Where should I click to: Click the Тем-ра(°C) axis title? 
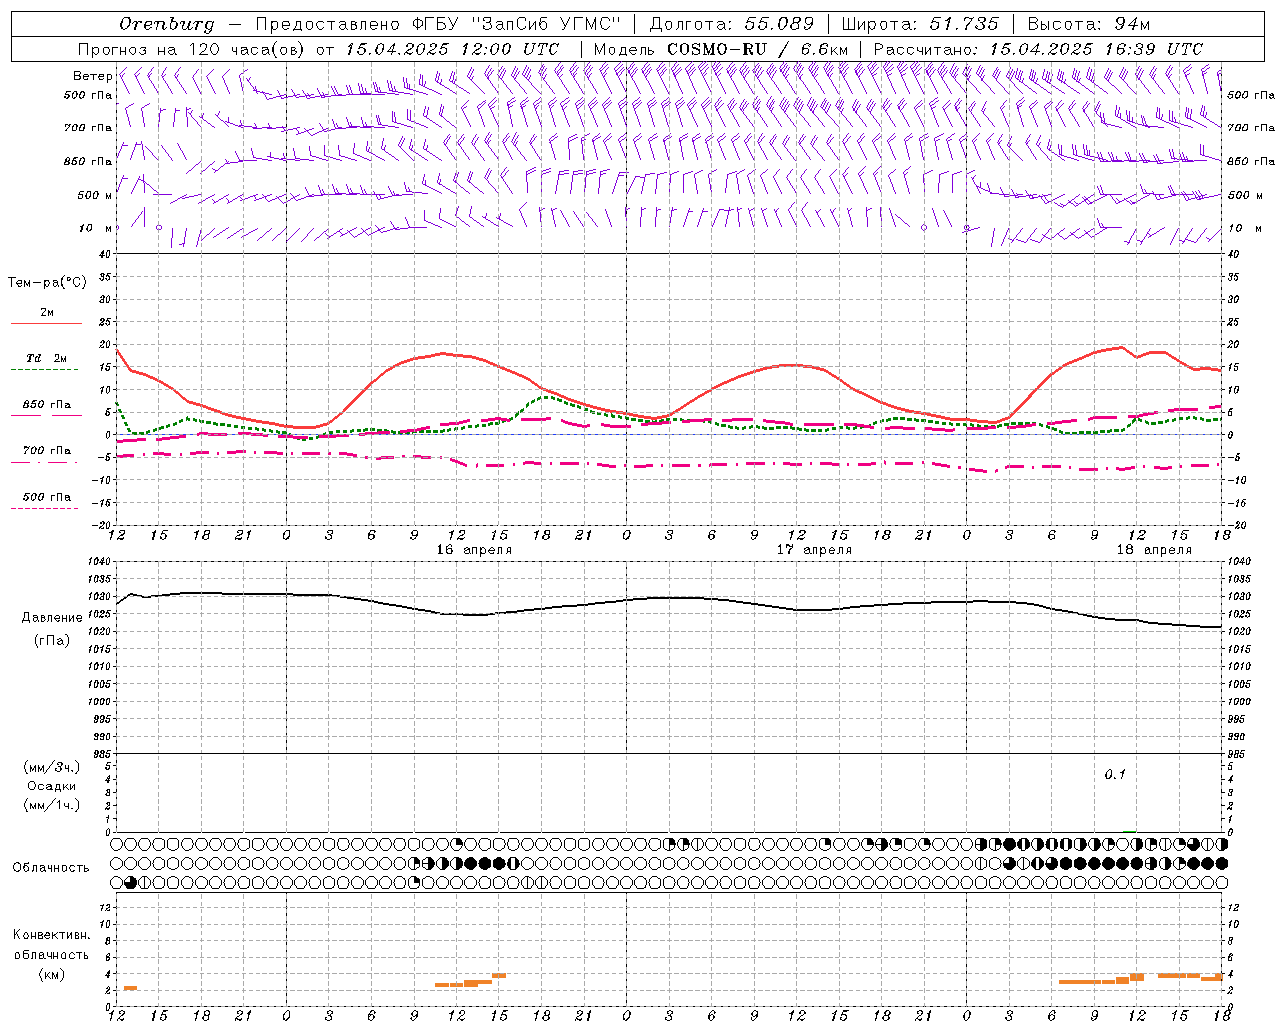(x=47, y=283)
